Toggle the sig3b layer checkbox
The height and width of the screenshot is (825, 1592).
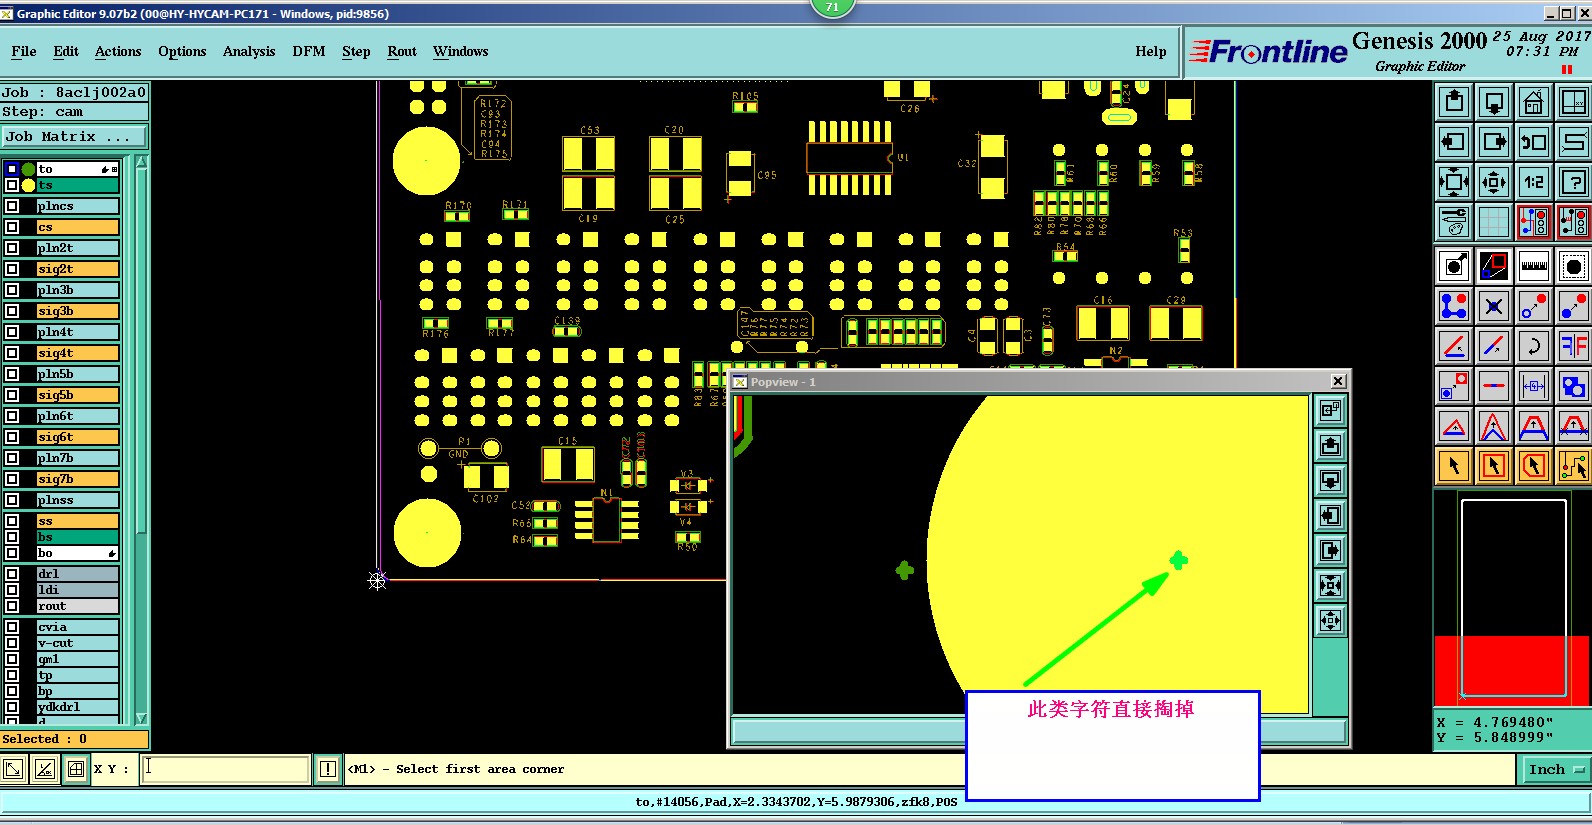12,311
